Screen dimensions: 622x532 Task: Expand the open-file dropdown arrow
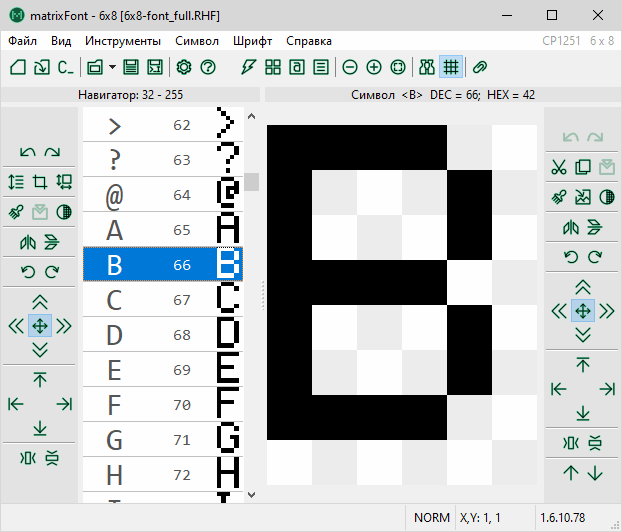[112, 67]
